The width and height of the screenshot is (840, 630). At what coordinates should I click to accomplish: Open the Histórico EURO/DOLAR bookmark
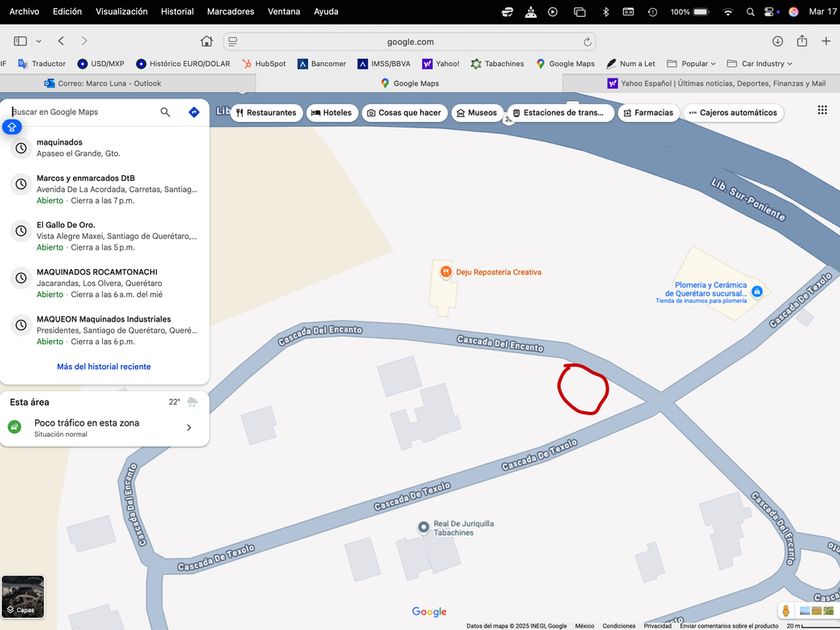(183, 63)
